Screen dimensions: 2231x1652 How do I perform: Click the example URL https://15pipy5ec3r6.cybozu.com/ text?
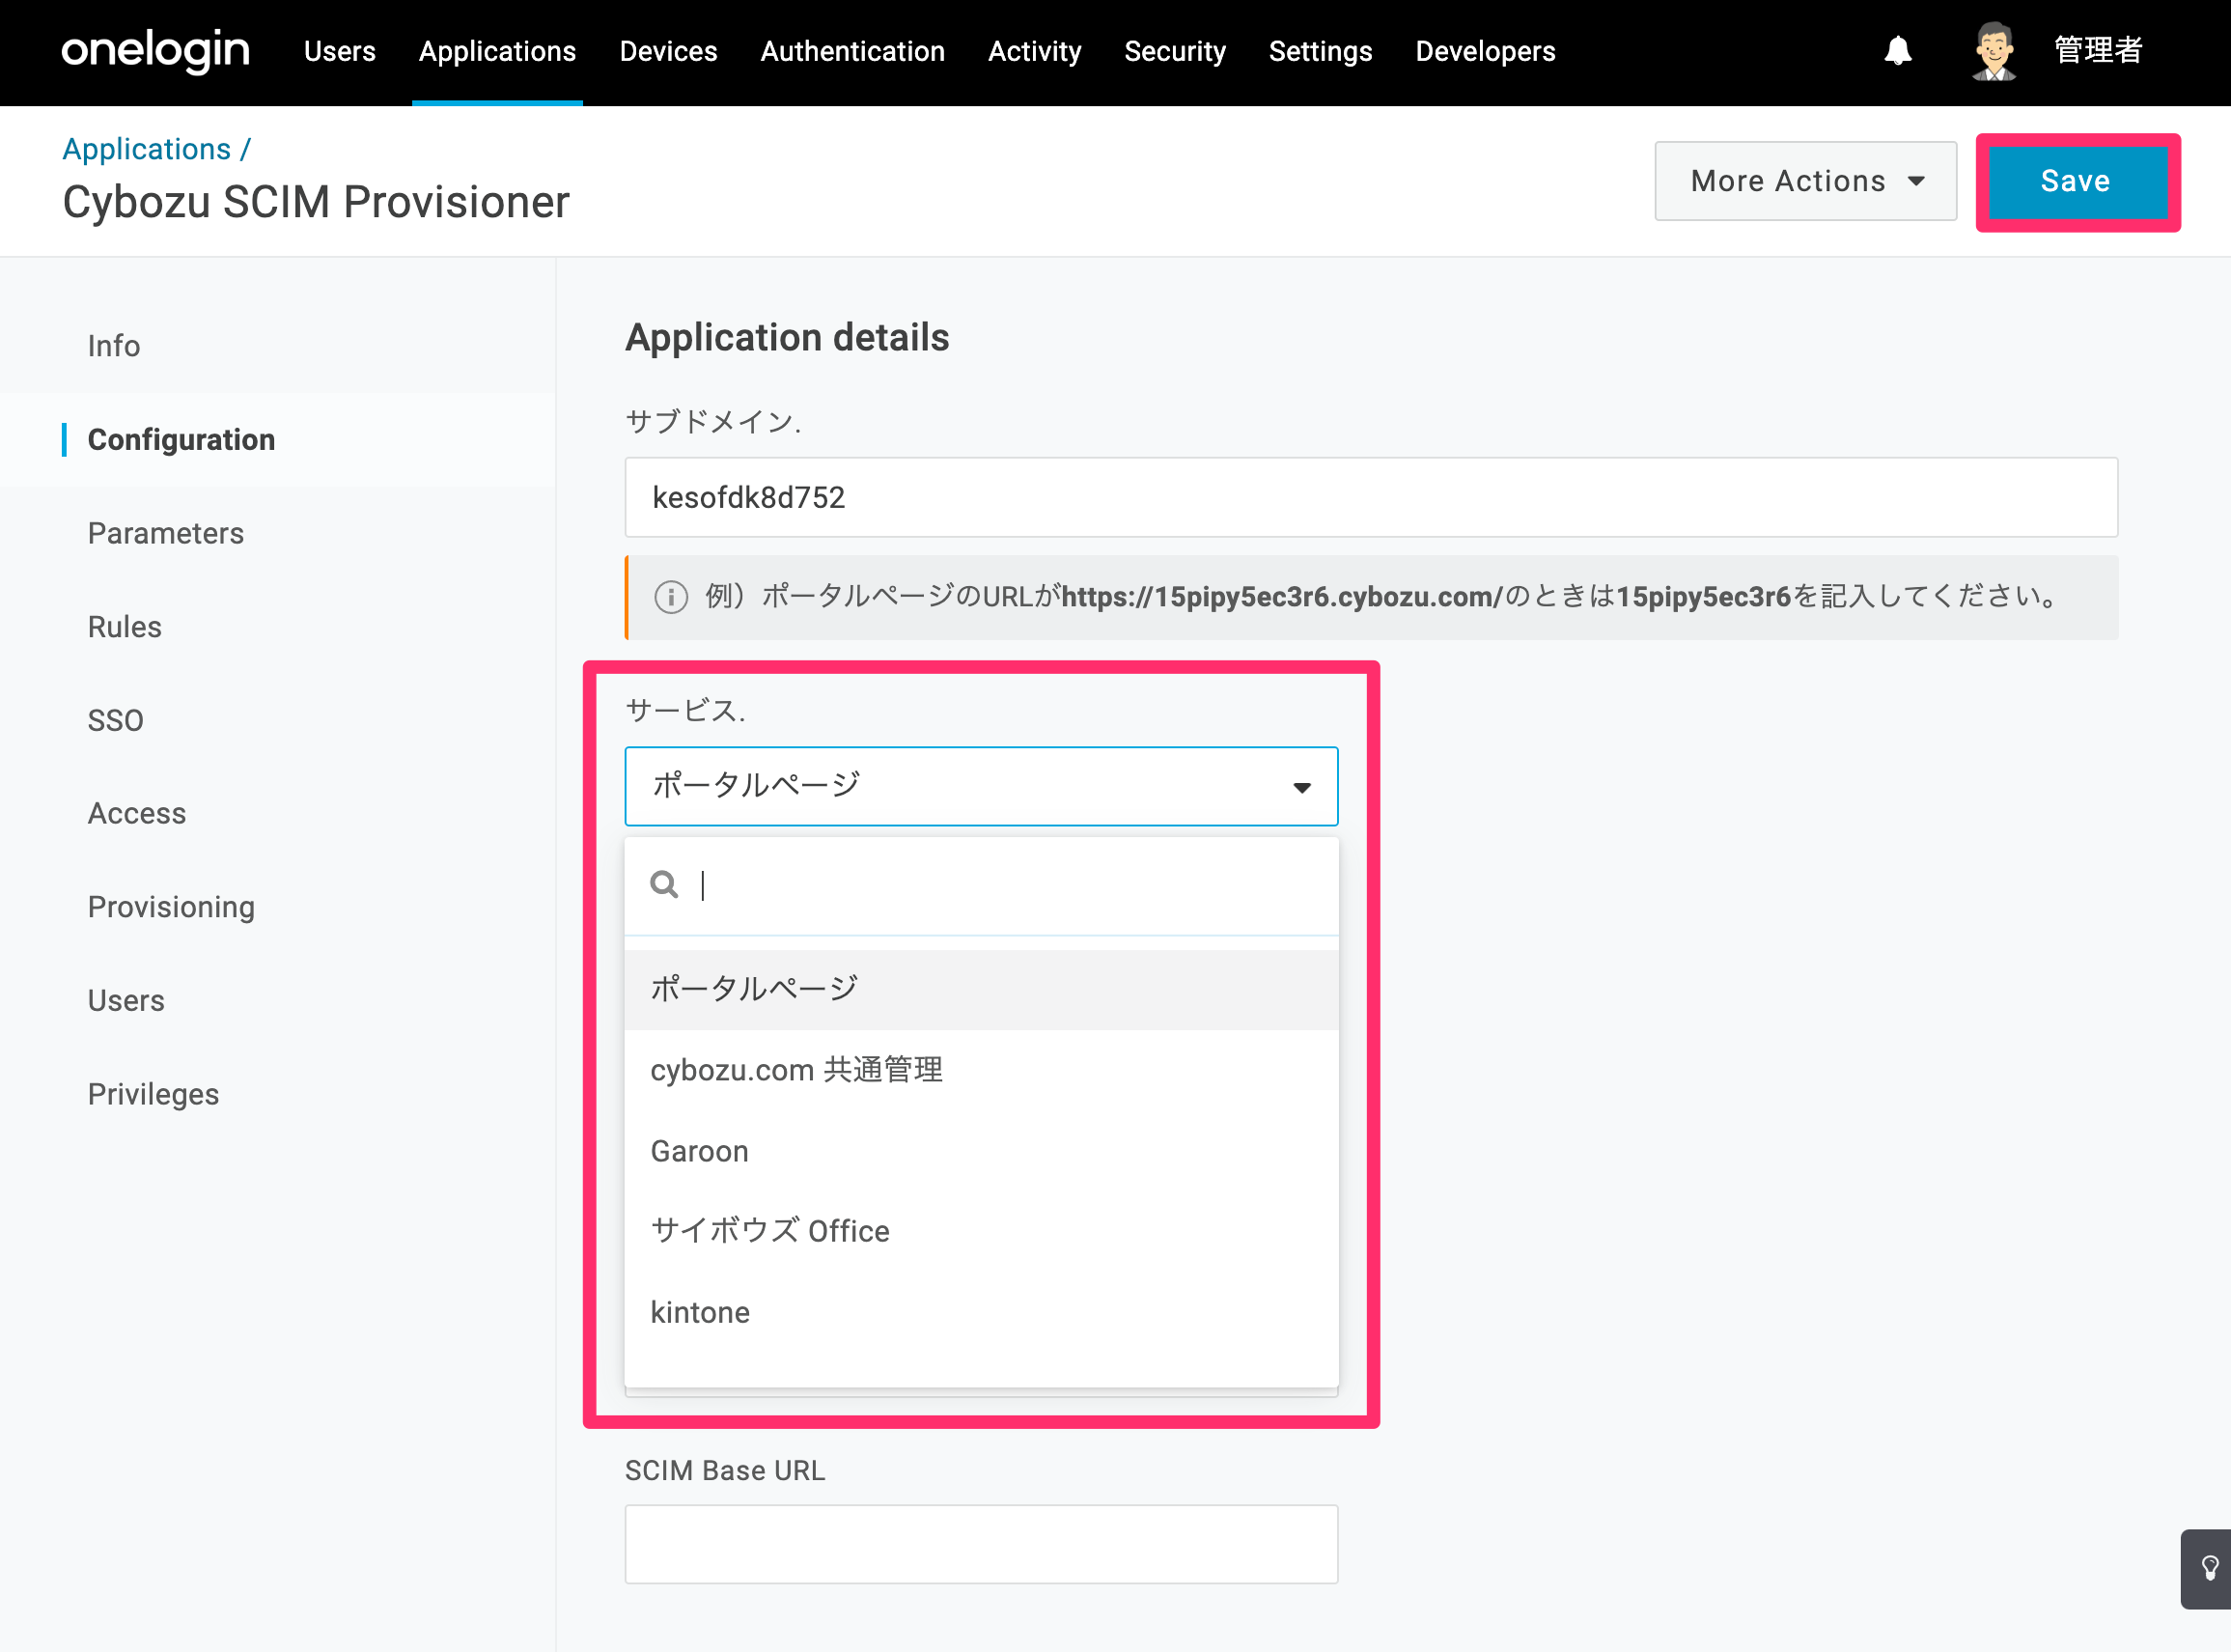(x=1282, y=597)
